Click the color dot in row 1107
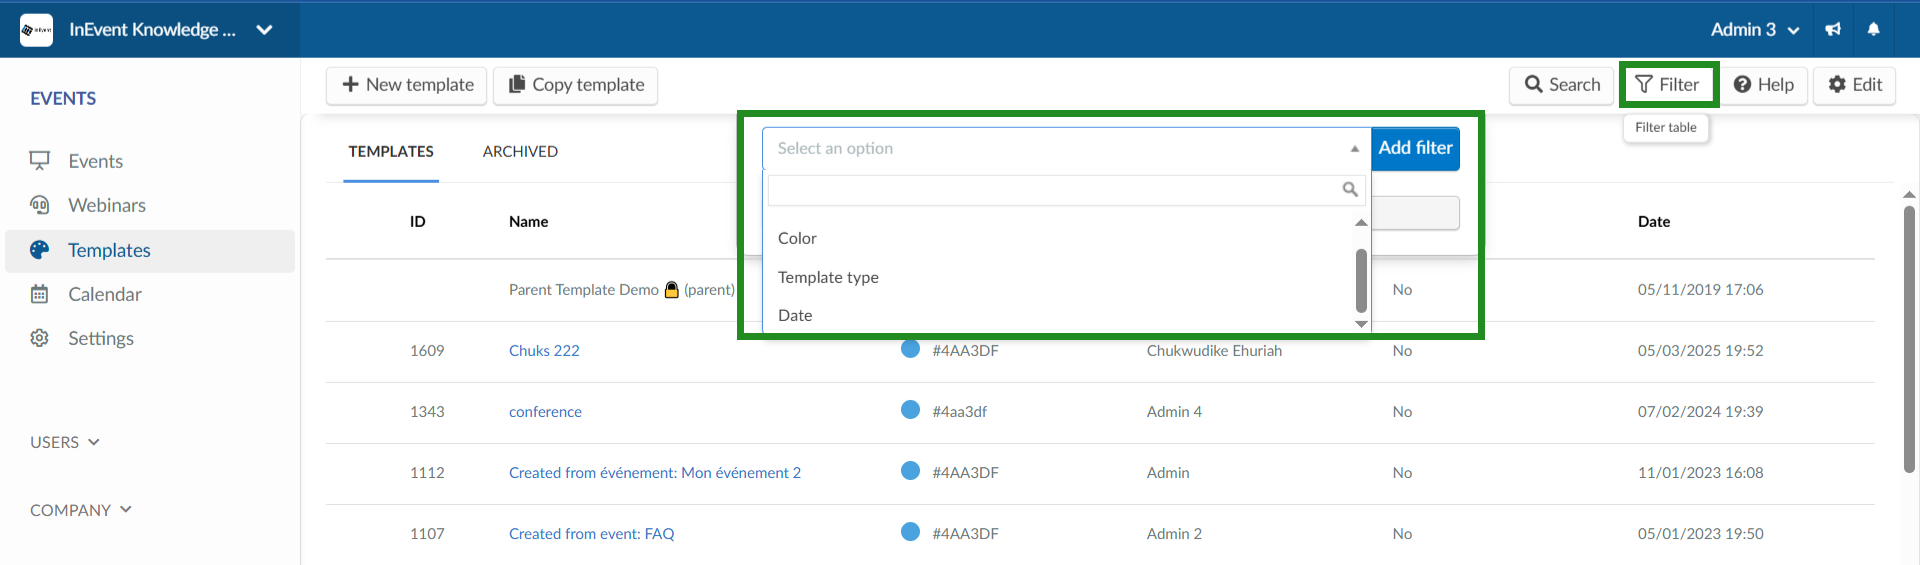Viewport: 1920px width, 565px height. click(910, 532)
